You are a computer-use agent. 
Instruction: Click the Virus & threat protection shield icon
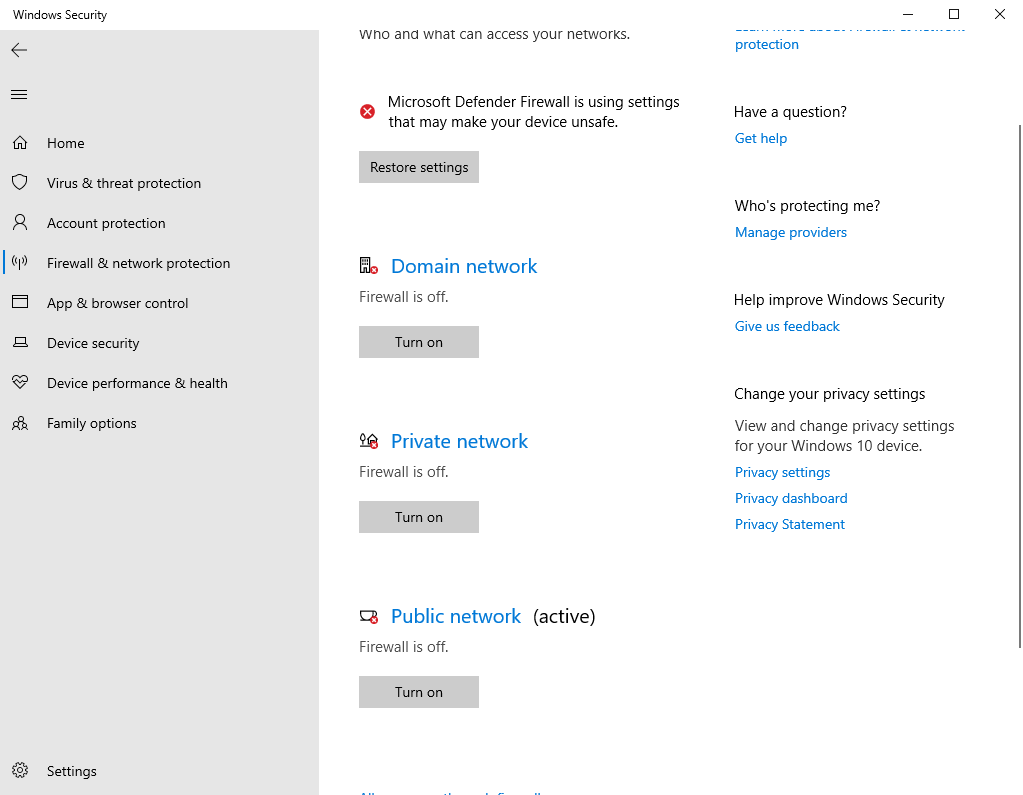click(x=19, y=183)
